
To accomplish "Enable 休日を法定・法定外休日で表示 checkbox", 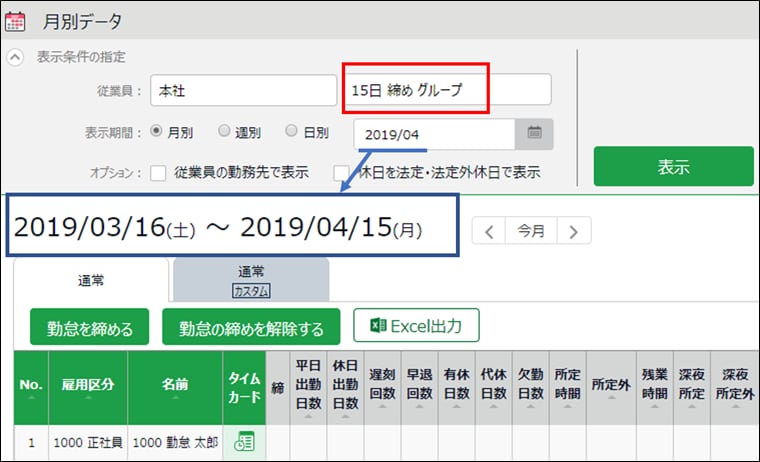I will pos(341,173).
